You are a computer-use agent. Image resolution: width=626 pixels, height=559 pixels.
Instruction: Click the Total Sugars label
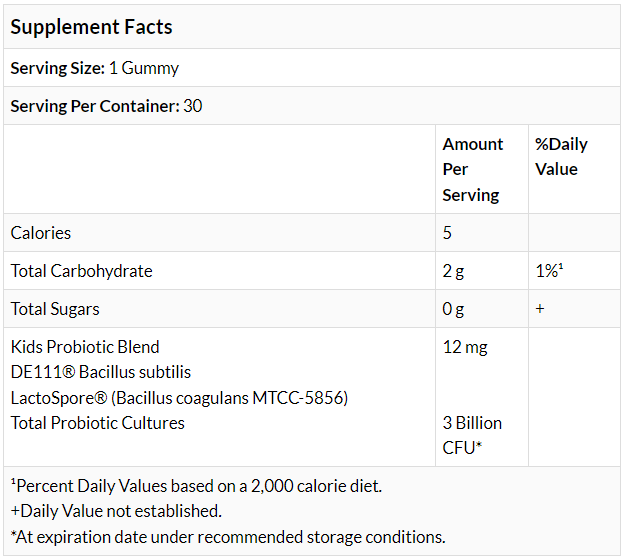click(55, 309)
